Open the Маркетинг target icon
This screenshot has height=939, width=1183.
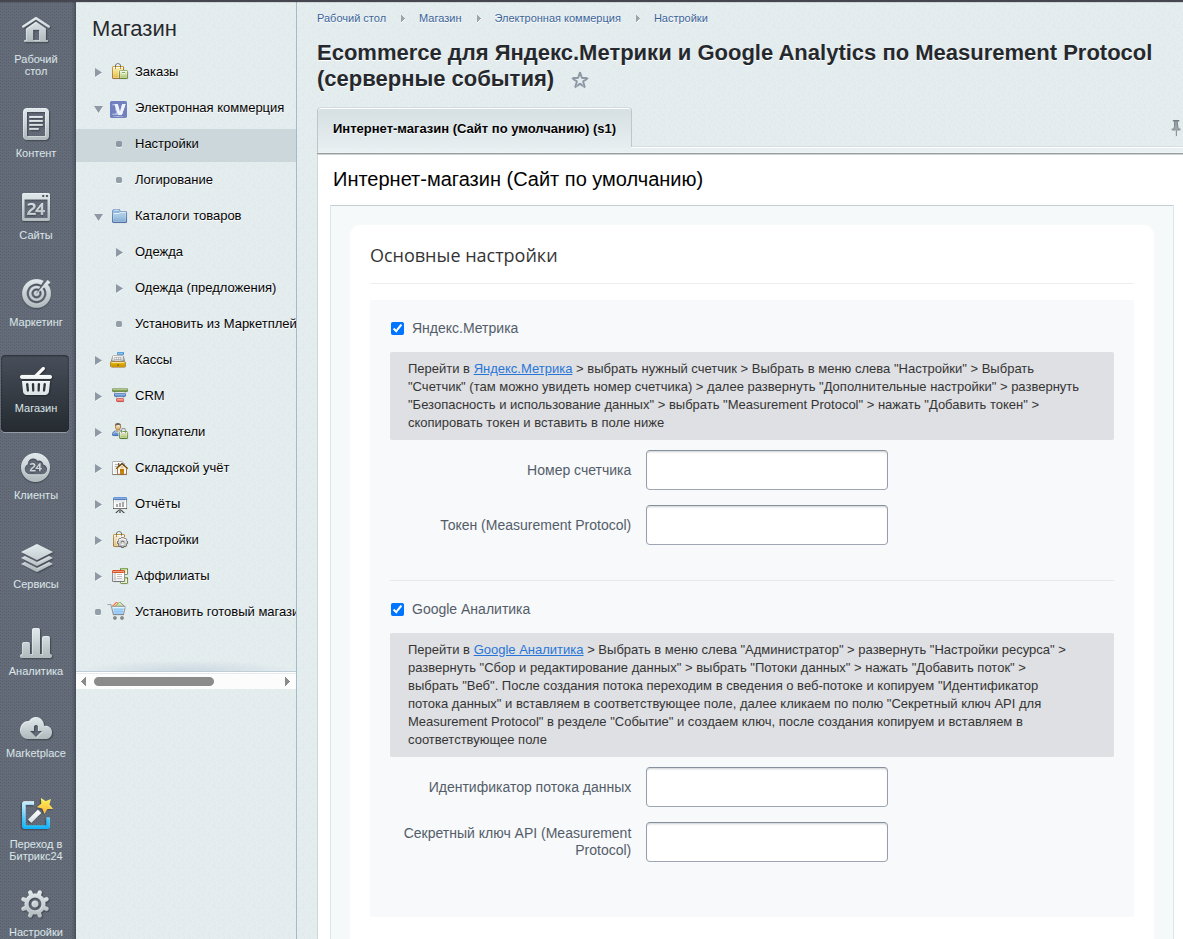35,293
